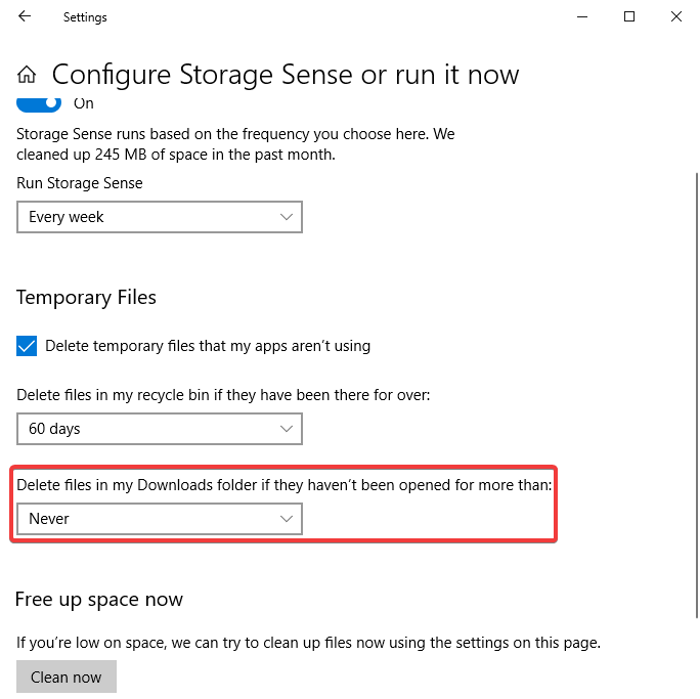Image resolution: width=700 pixels, height=699 pixels.
Task: Open the recycle bin '60 days' dropdown
Action: (159, 429)
